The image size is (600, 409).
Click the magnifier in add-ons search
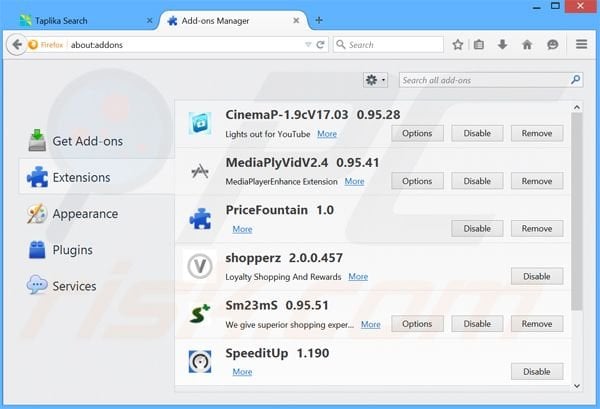point(576,80)
